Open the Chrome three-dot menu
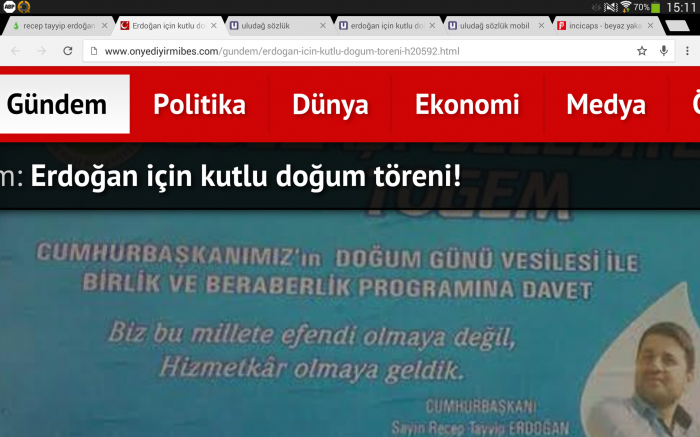This screenshot has height=437, width=700. pyautogui.click(x=688, y=51)
